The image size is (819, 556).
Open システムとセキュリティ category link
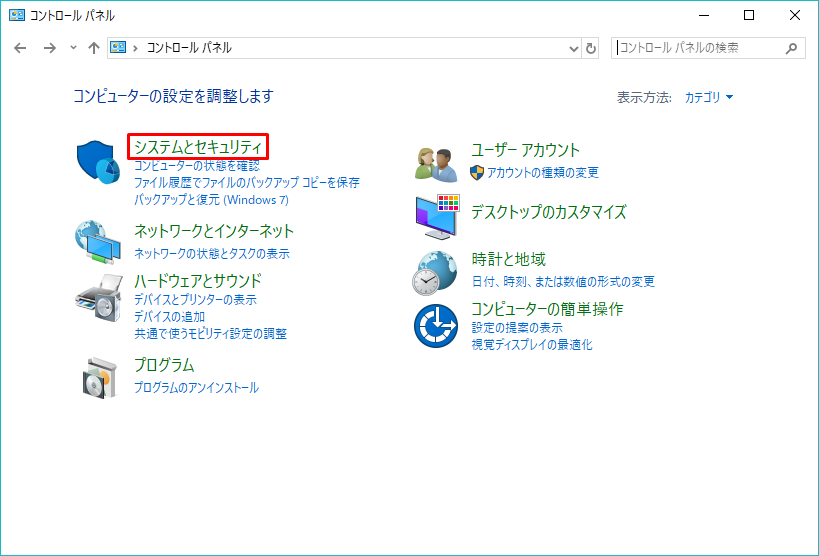coord(198,147)
